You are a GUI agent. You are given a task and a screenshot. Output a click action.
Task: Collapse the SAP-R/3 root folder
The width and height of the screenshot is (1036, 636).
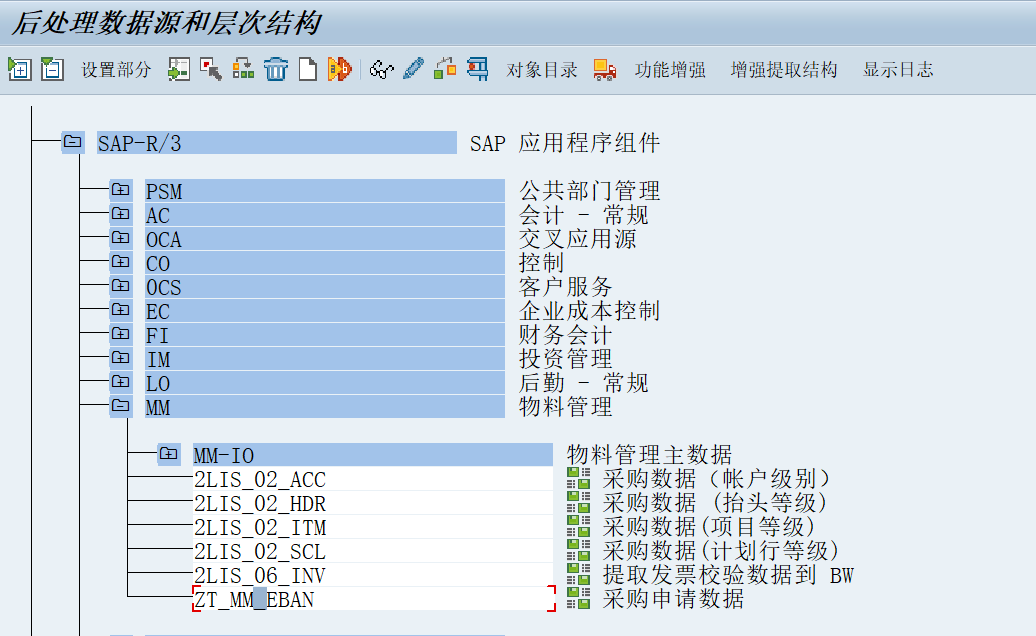click(73, 142)
